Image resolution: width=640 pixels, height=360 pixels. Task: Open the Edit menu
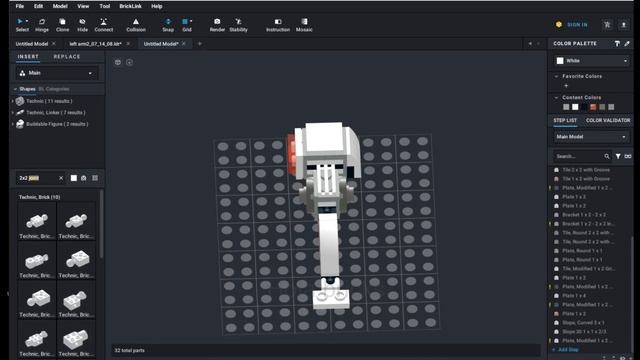point(38,6)
